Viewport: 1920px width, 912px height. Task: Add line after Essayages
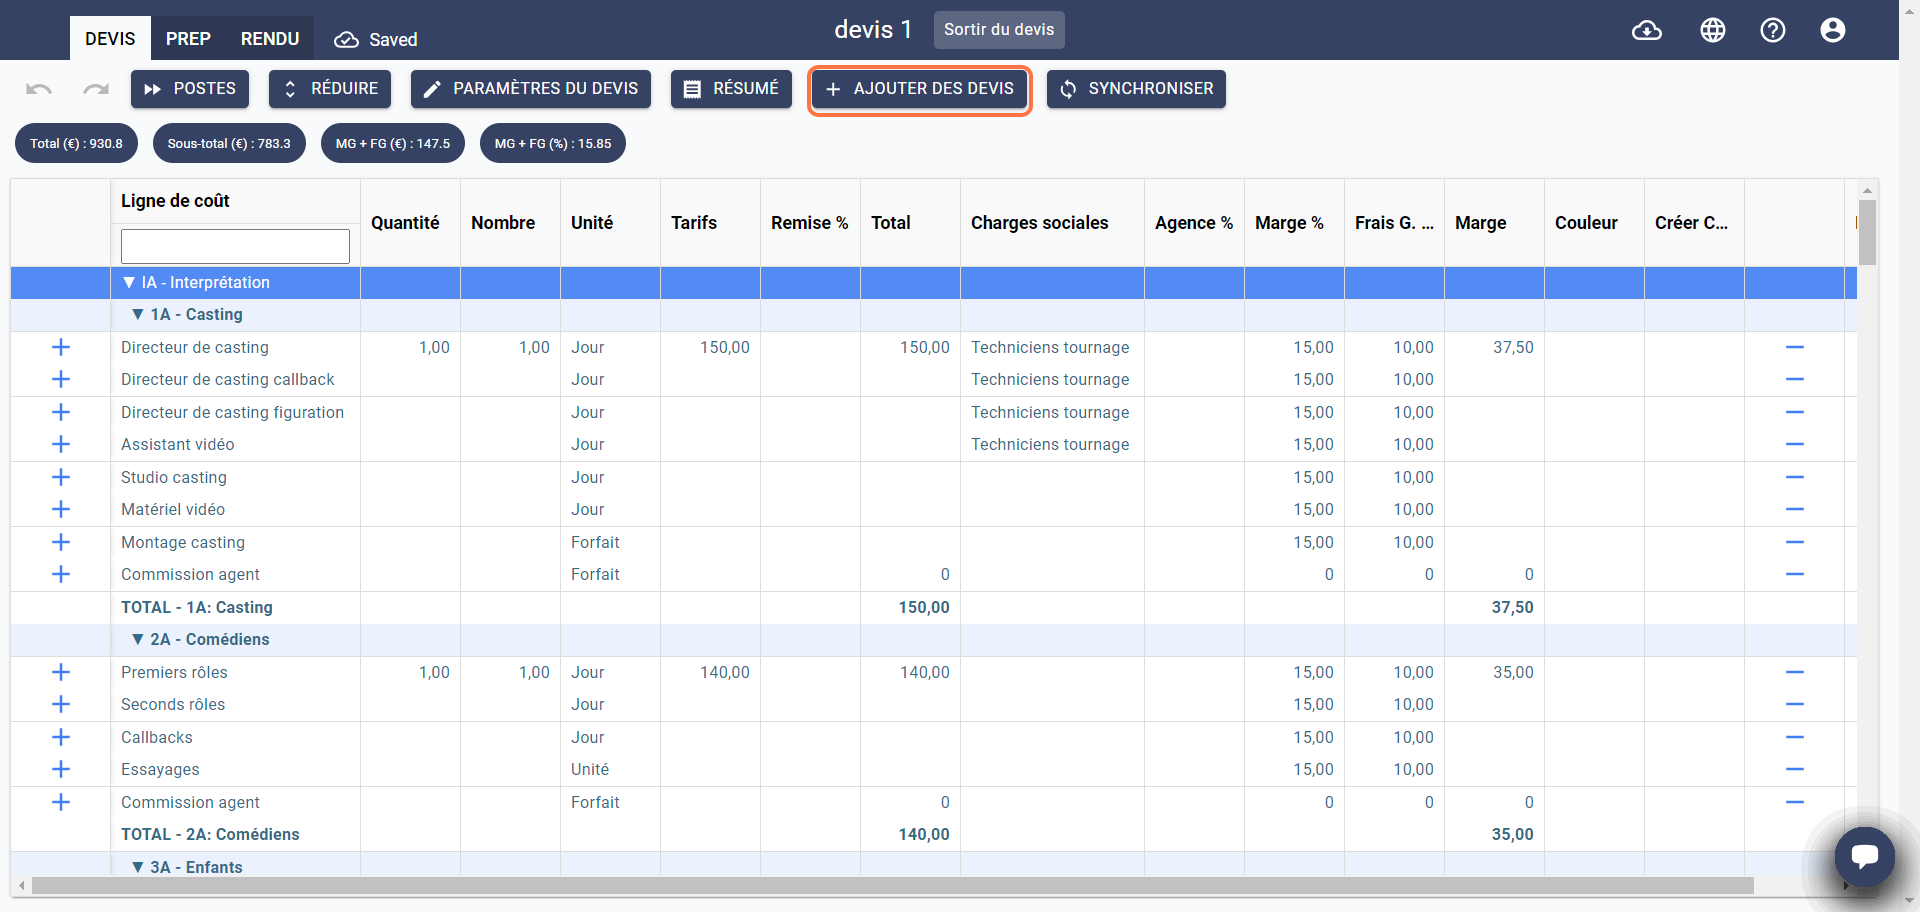tap(61, 769)
